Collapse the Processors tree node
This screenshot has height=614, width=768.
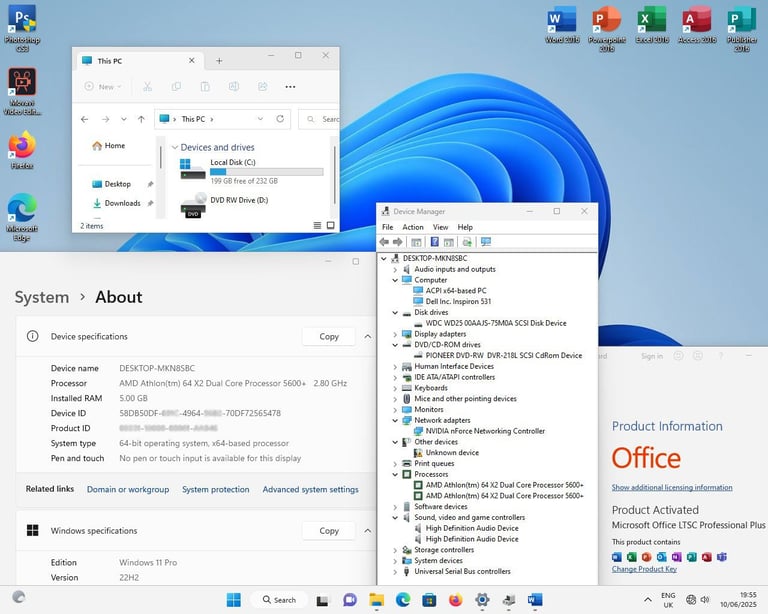pyautogui.click(x=395, y=474)
